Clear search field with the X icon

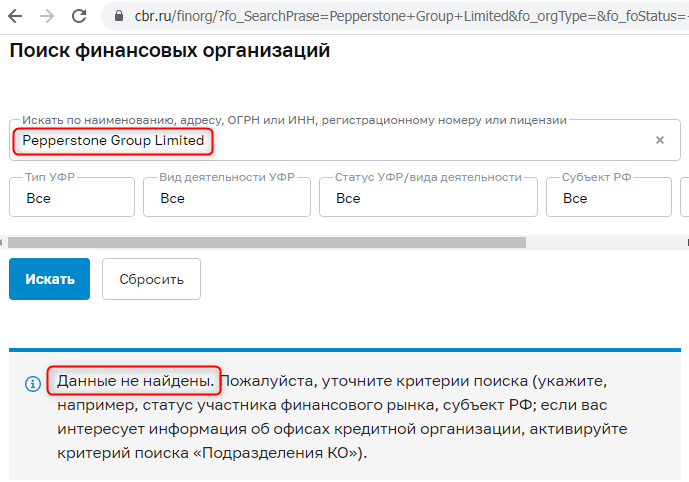point(660,140)
